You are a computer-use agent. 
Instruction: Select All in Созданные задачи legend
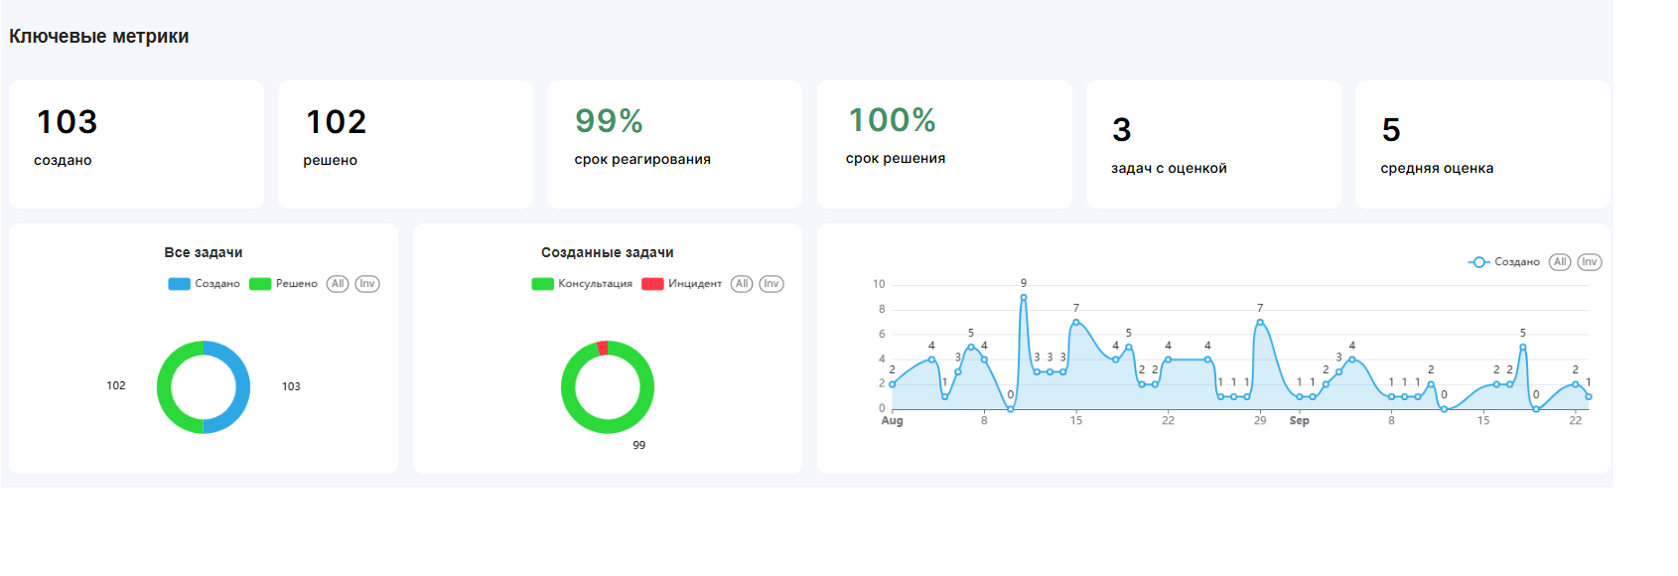pyautogui.click(x=742, y=284)
